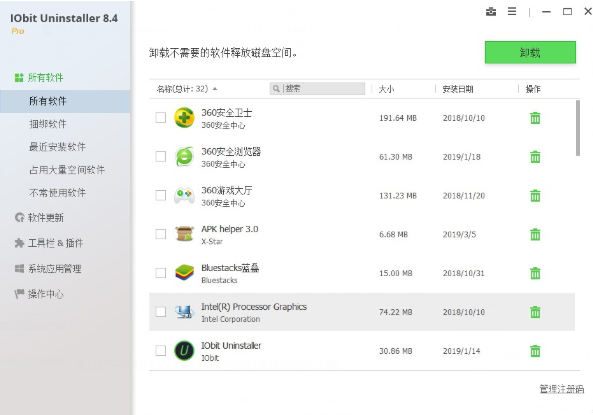593x415 pixels.
Task: Click trash icon for 360安全卫士
Action: [535, 118]
